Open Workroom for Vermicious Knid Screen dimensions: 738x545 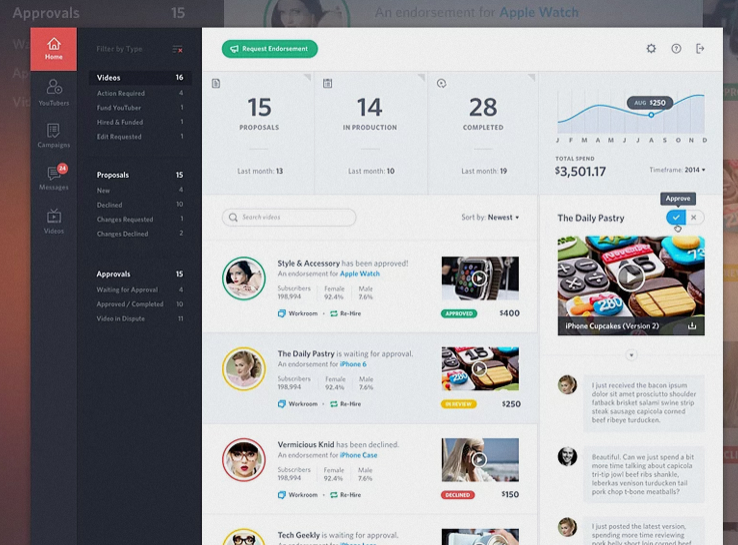297,495
